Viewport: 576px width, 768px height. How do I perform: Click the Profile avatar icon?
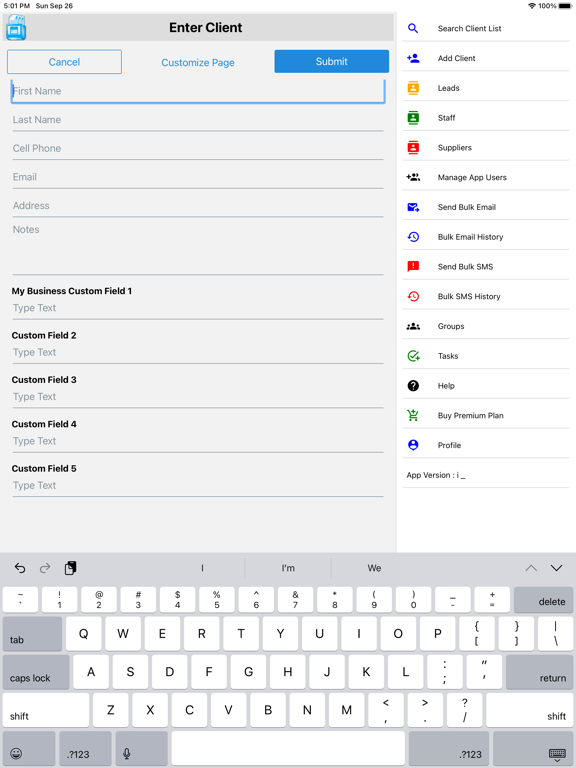point(413,445)
